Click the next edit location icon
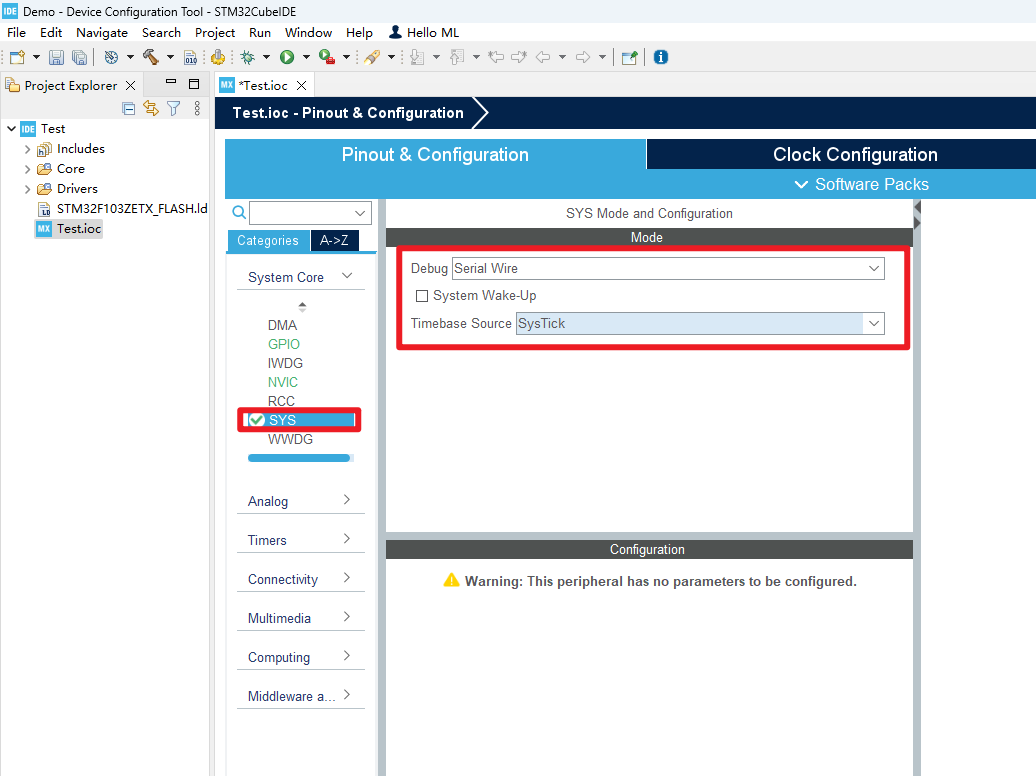This screenshot has width=1036, height=776. [x=519, y=58]
